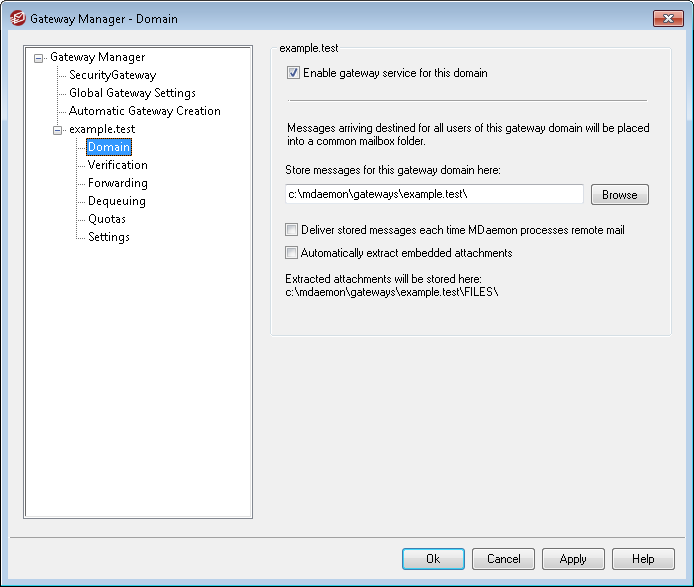
Task: Uncheck Enable gateway service for this domain
Action: pyautogui.click(x=293, y=73)
